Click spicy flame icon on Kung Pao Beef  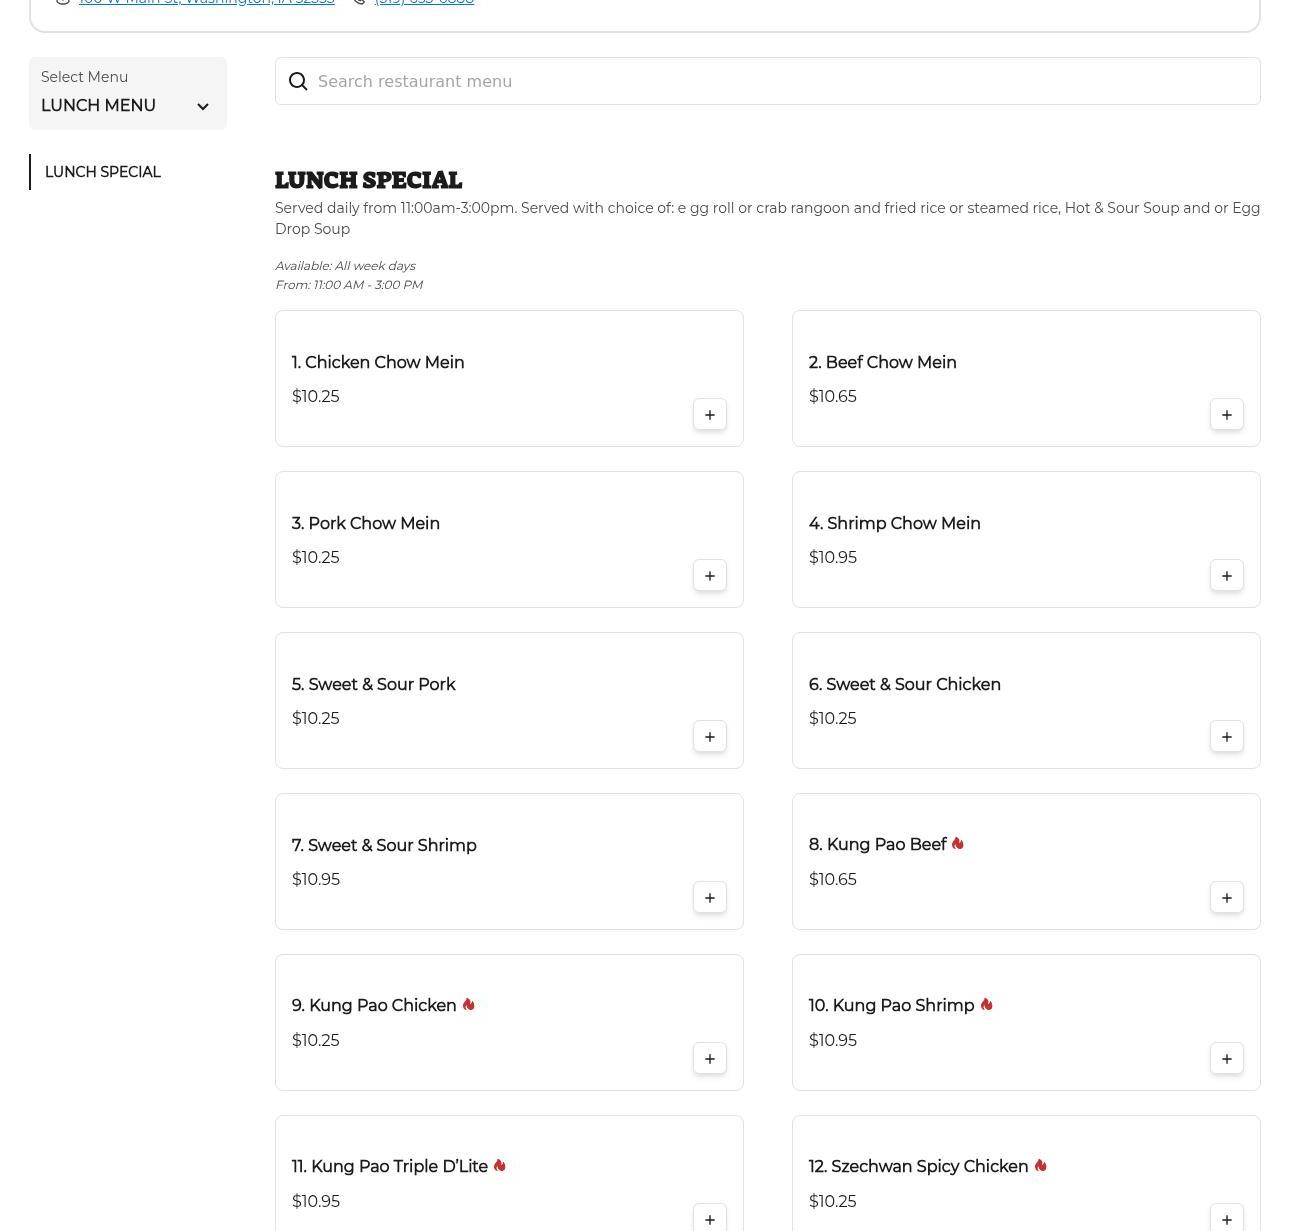[958, 844]
